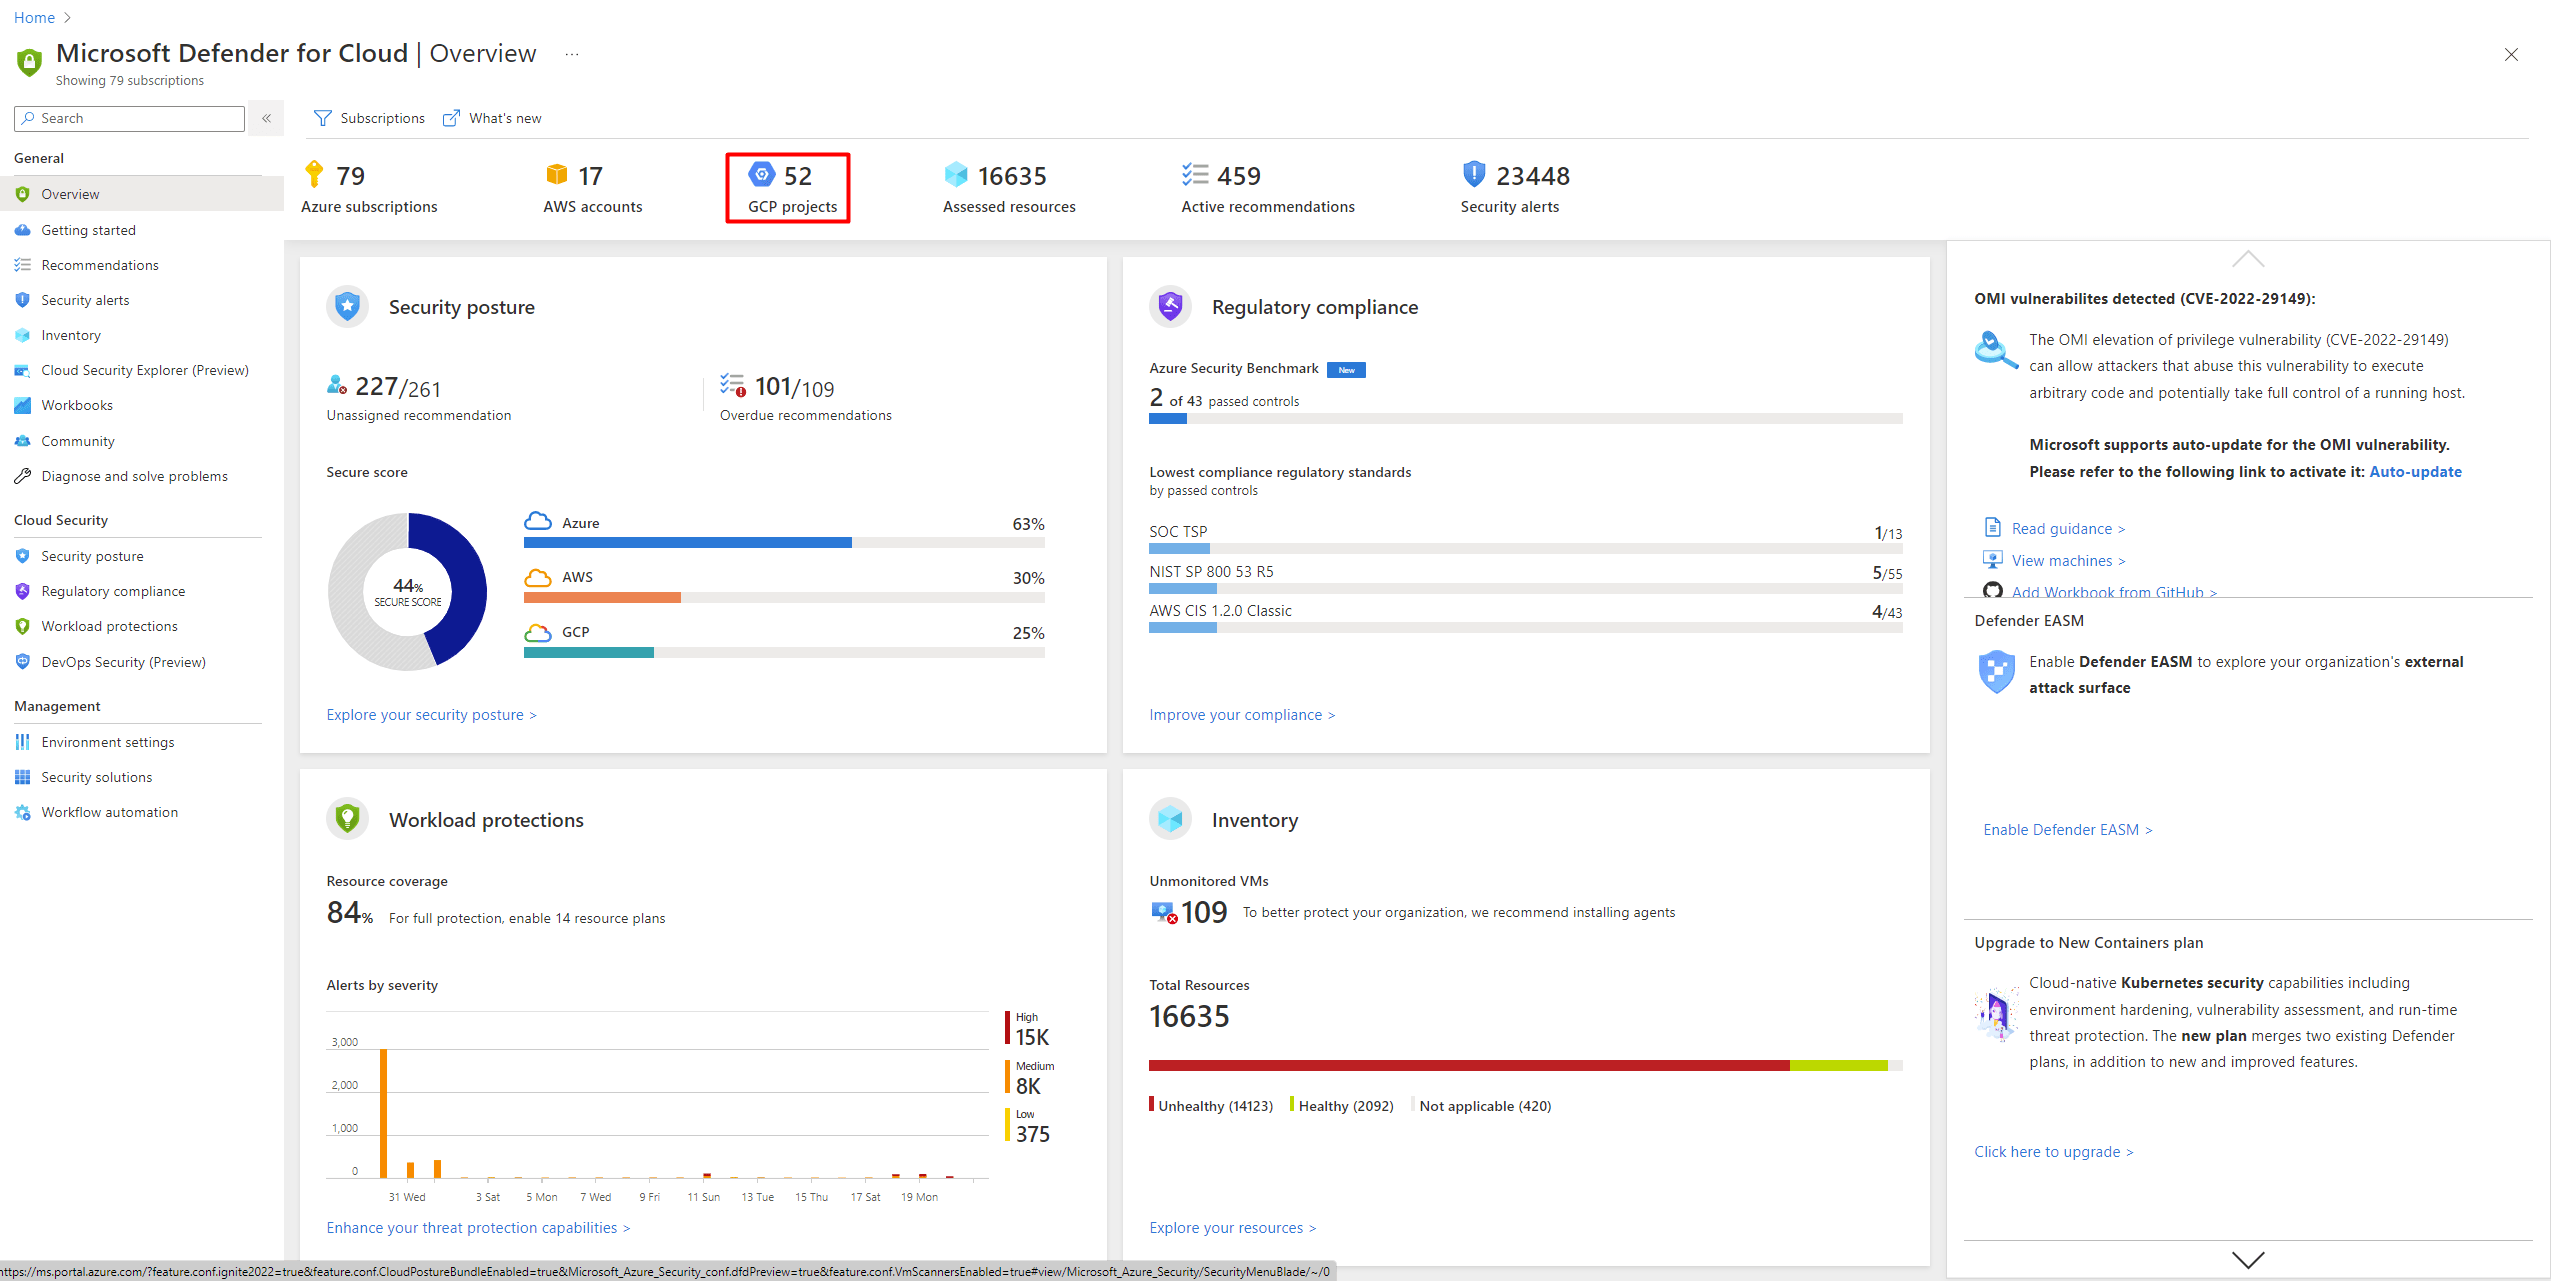Open the 52 GCP projects summary
This screenshot has height=1281, width=2551.
[x=787, y=188]
